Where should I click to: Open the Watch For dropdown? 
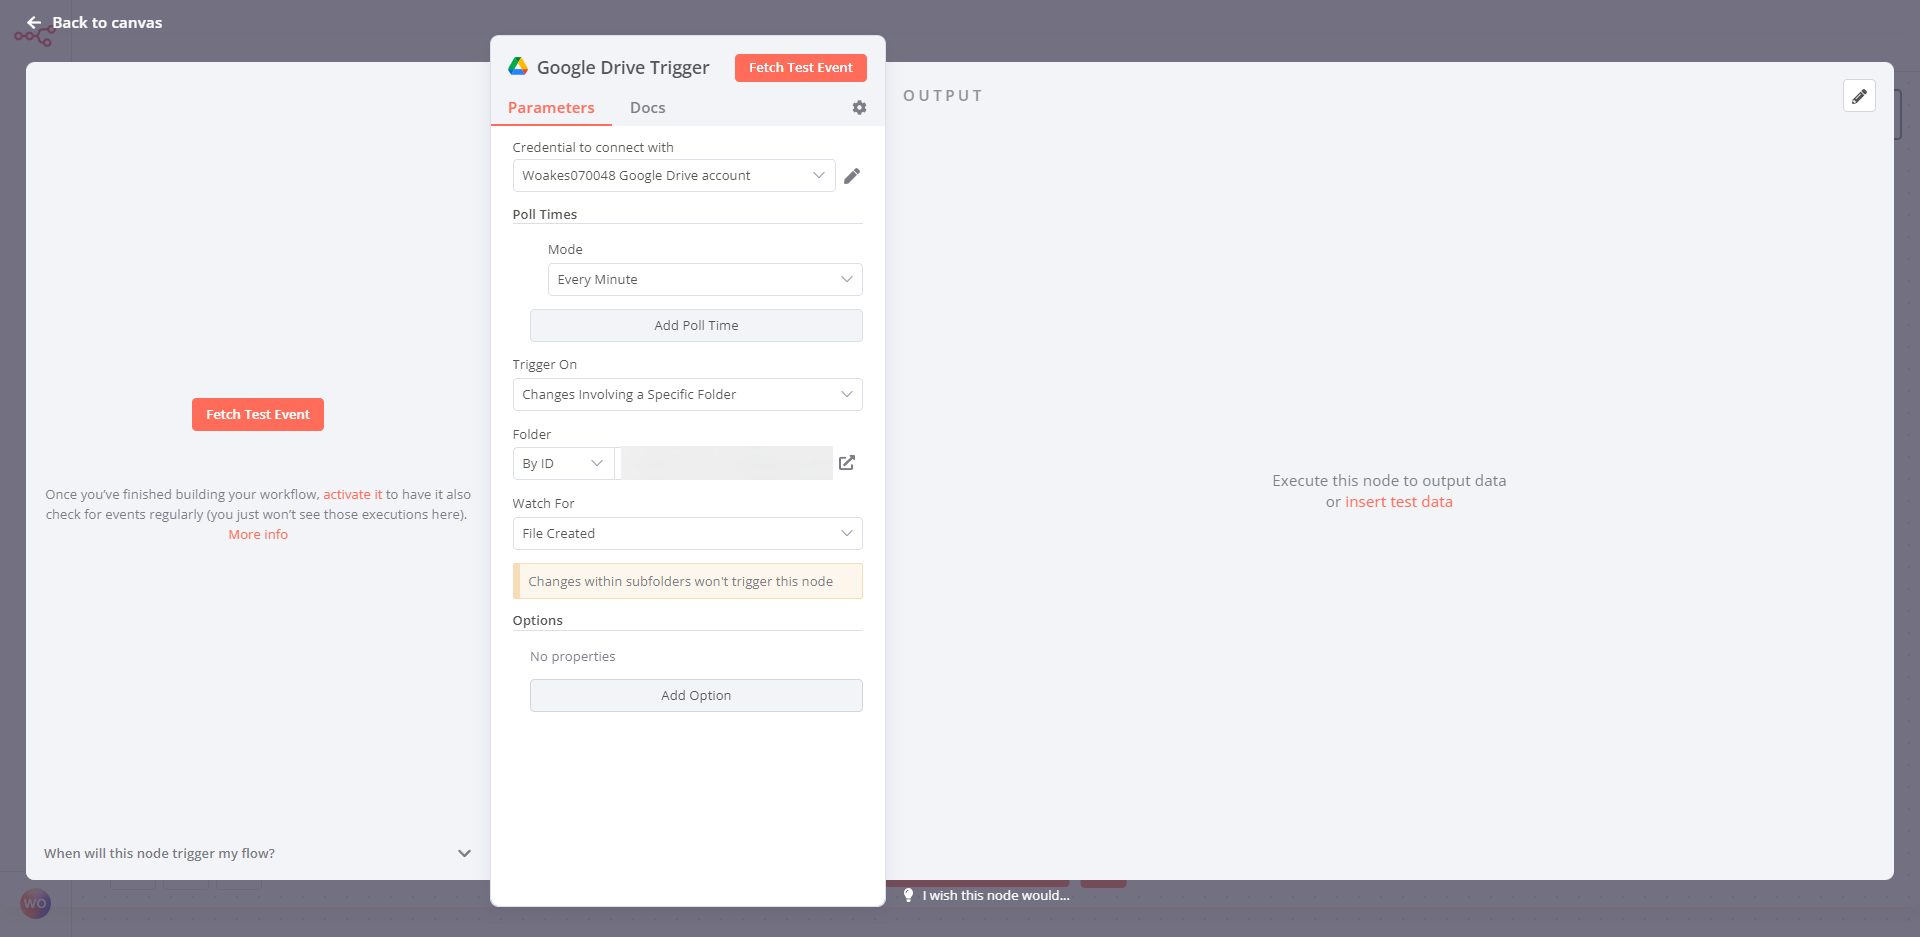click(687, 534)
